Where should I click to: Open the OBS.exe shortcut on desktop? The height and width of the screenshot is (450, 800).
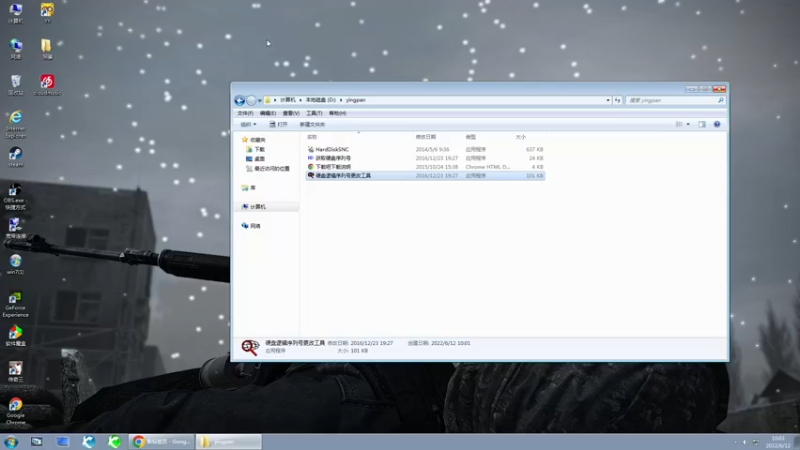[15, 196]
